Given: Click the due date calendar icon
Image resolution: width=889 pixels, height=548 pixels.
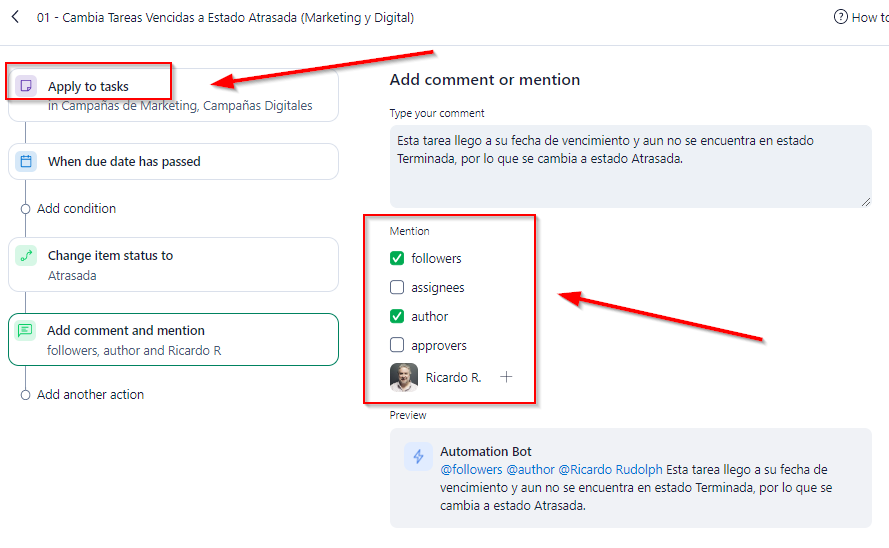Looking at the screenshot, I should tap(26, 161).
